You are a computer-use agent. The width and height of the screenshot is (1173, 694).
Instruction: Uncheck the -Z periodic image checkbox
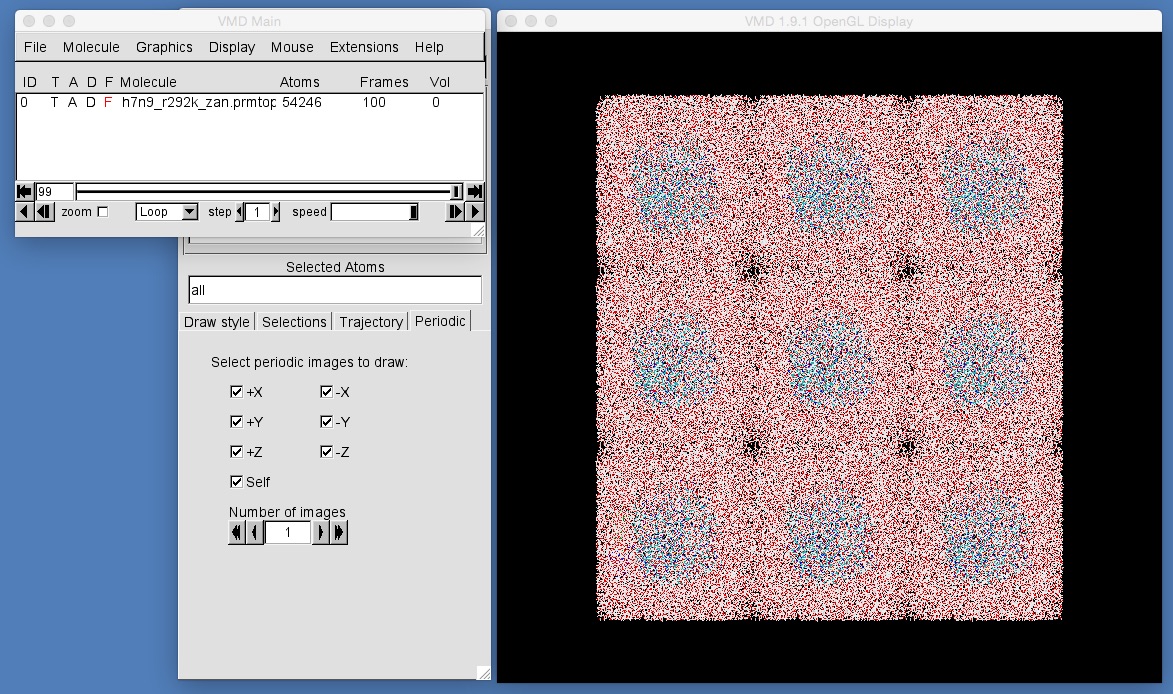[x=326, y=452]
